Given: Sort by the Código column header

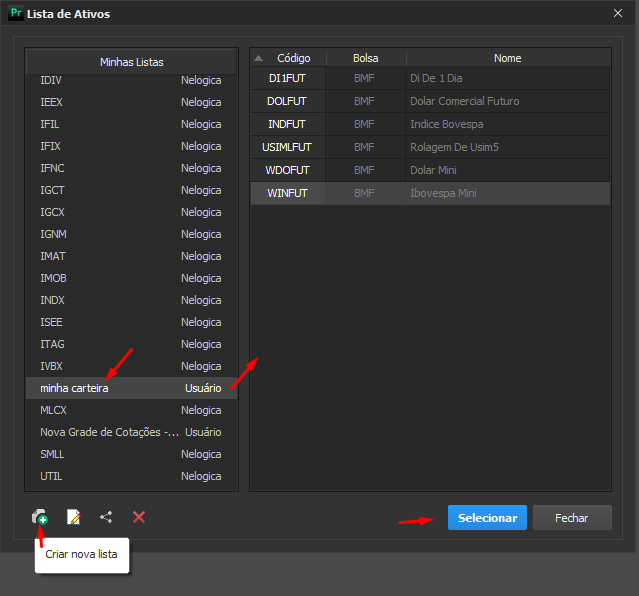Looking at the screenshot, I should [x=288, y=58].
